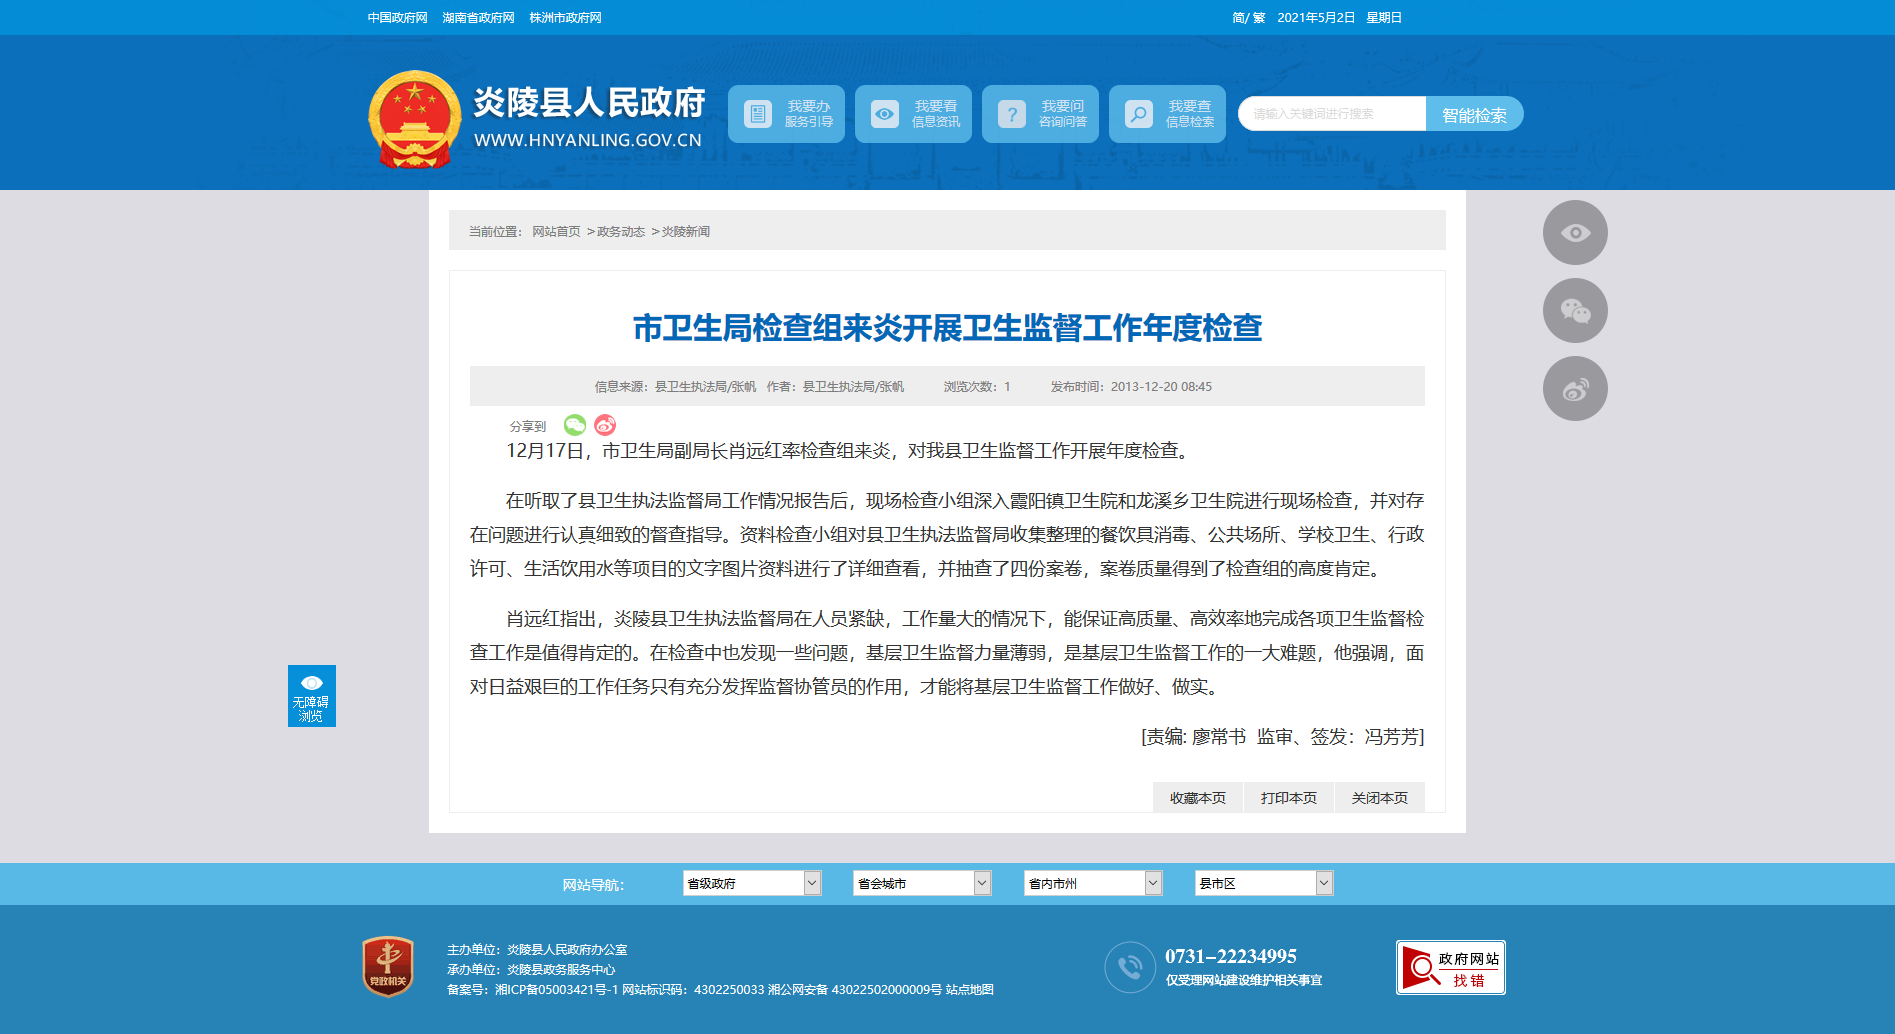
Task: Open the 我要办 服务引导 menu item
Action: pyautogui.click(x=786, y=114)
